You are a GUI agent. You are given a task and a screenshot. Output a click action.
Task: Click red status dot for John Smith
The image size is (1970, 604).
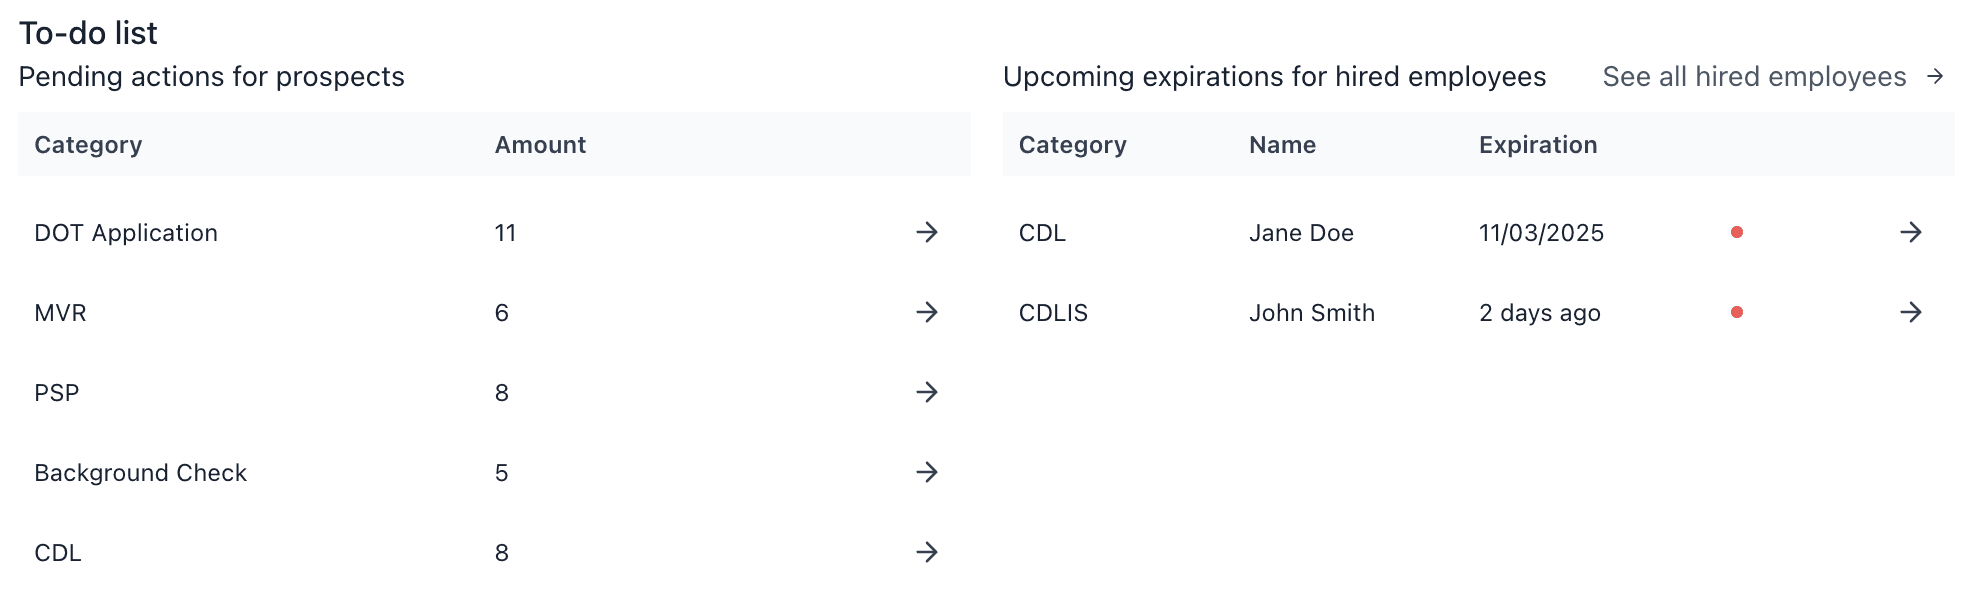1737,312
